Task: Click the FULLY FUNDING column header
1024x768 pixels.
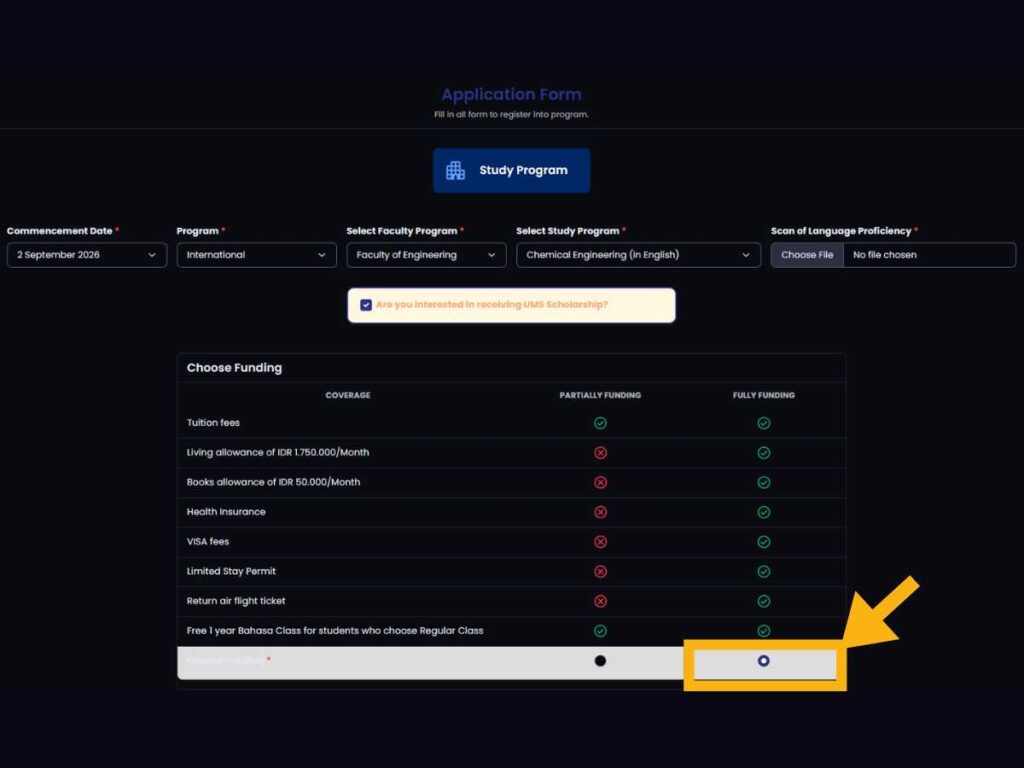Action: (763, 395)
